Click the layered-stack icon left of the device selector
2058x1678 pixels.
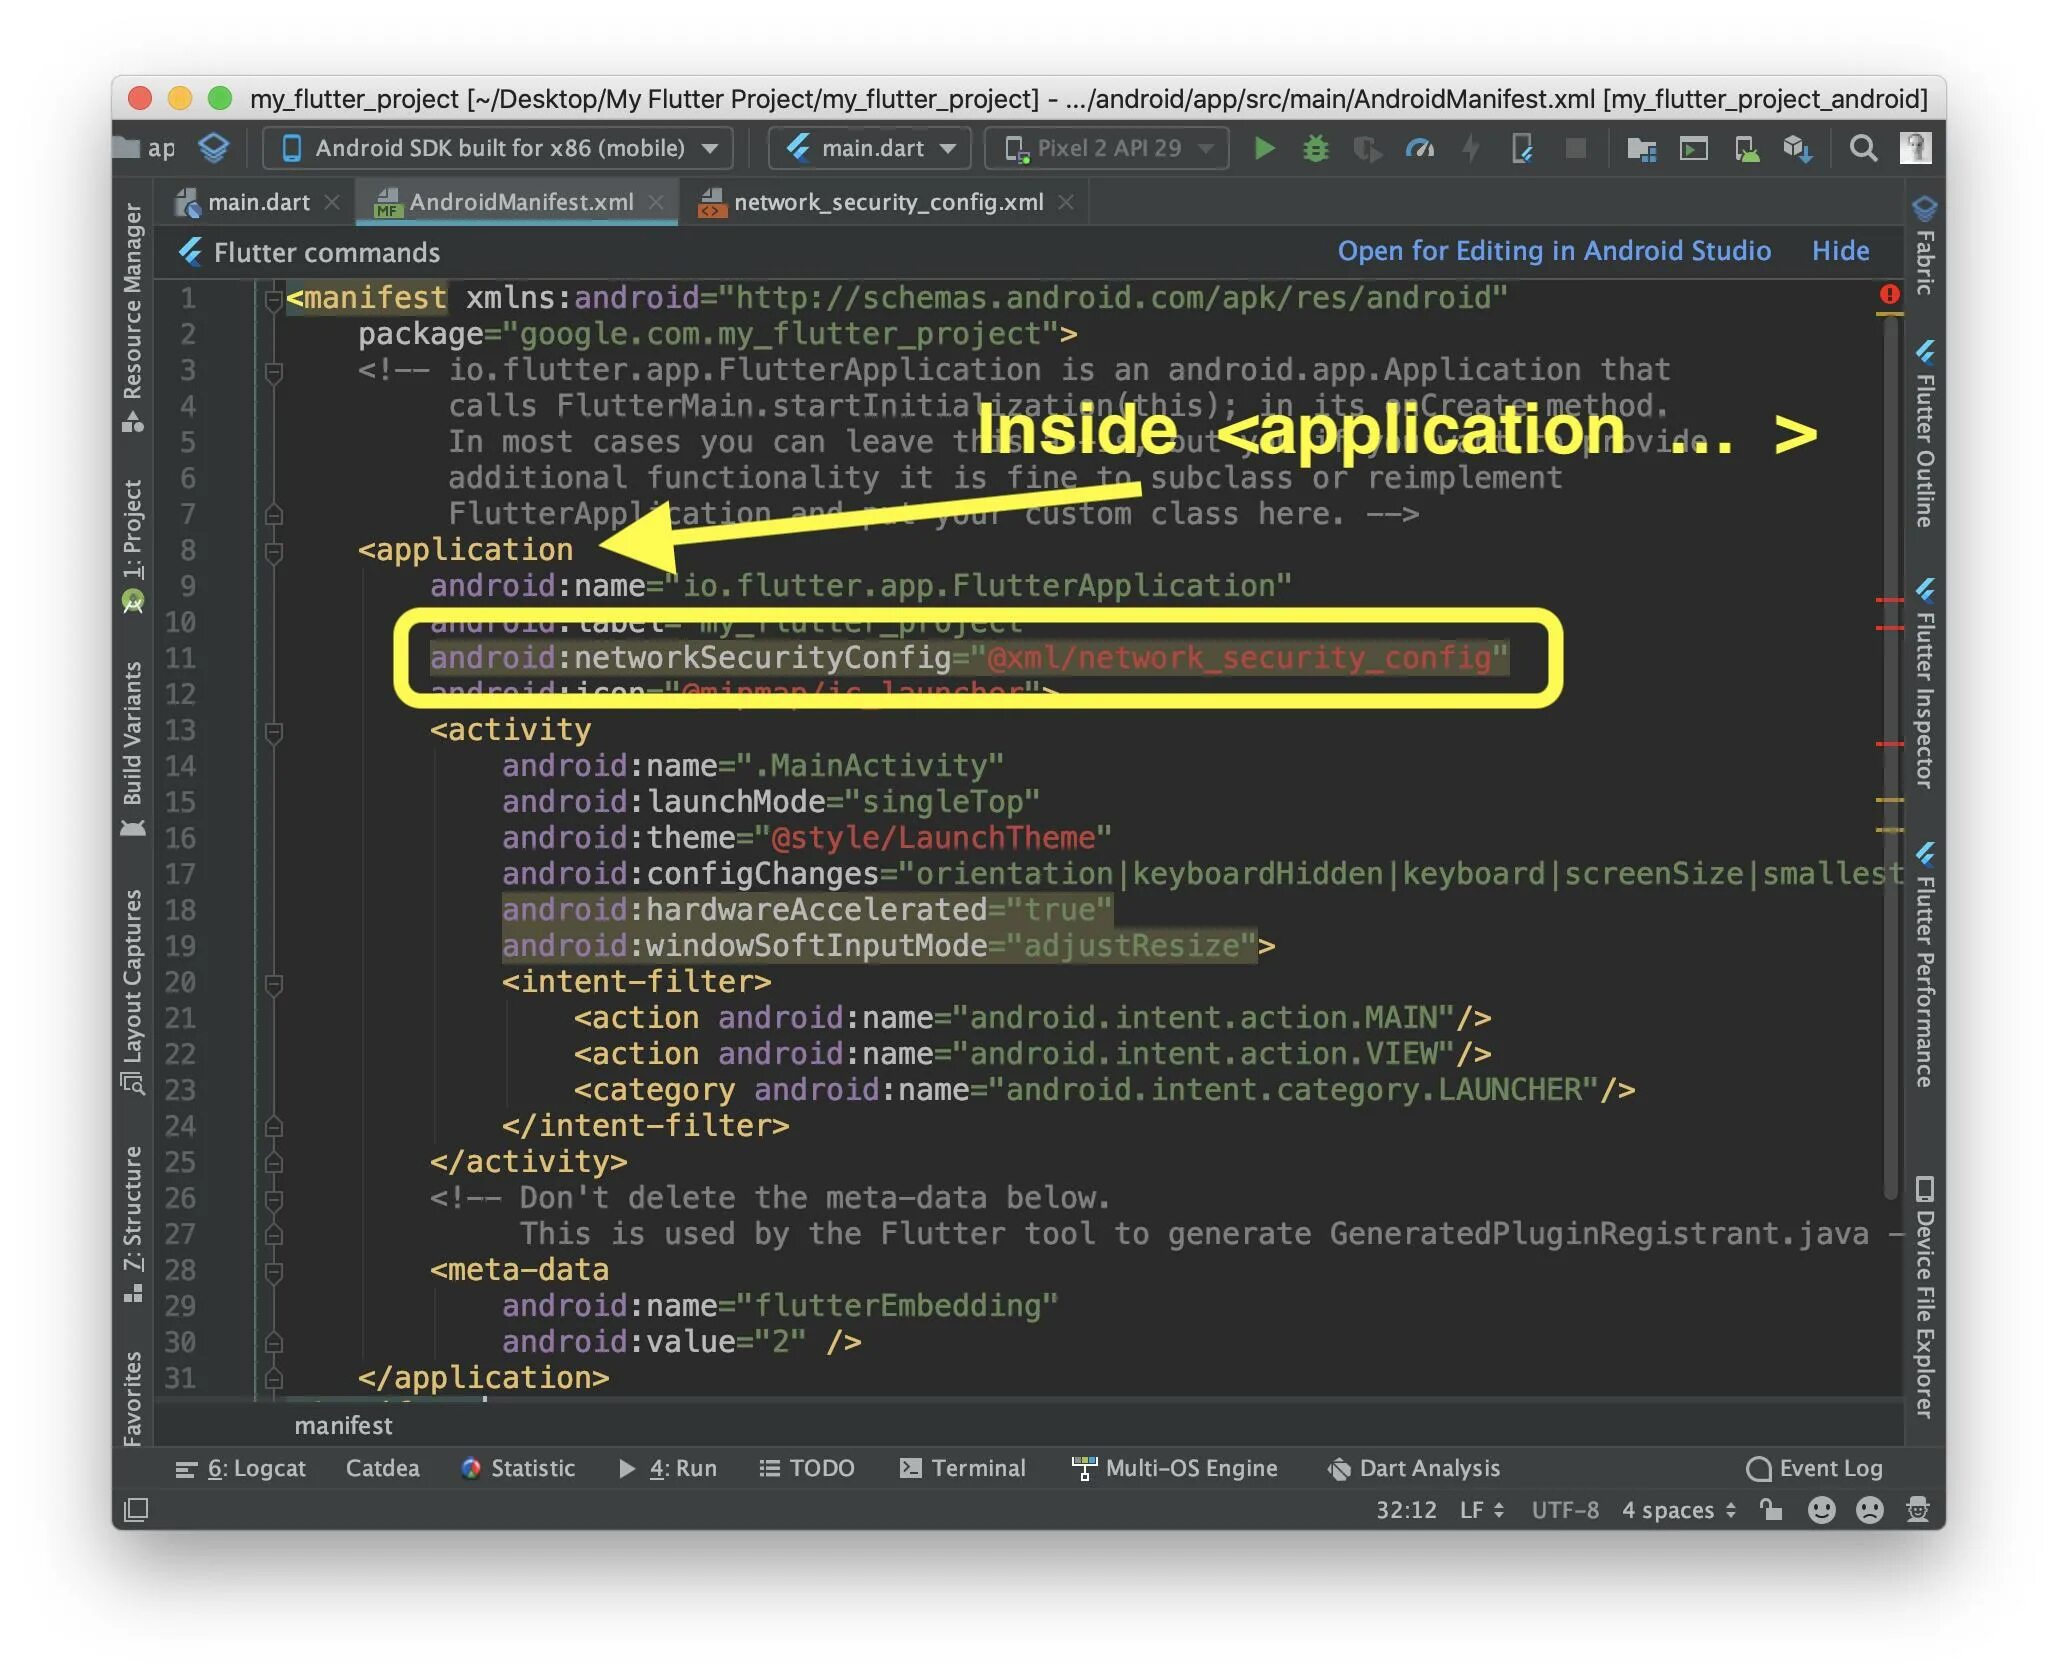[214, 149]
